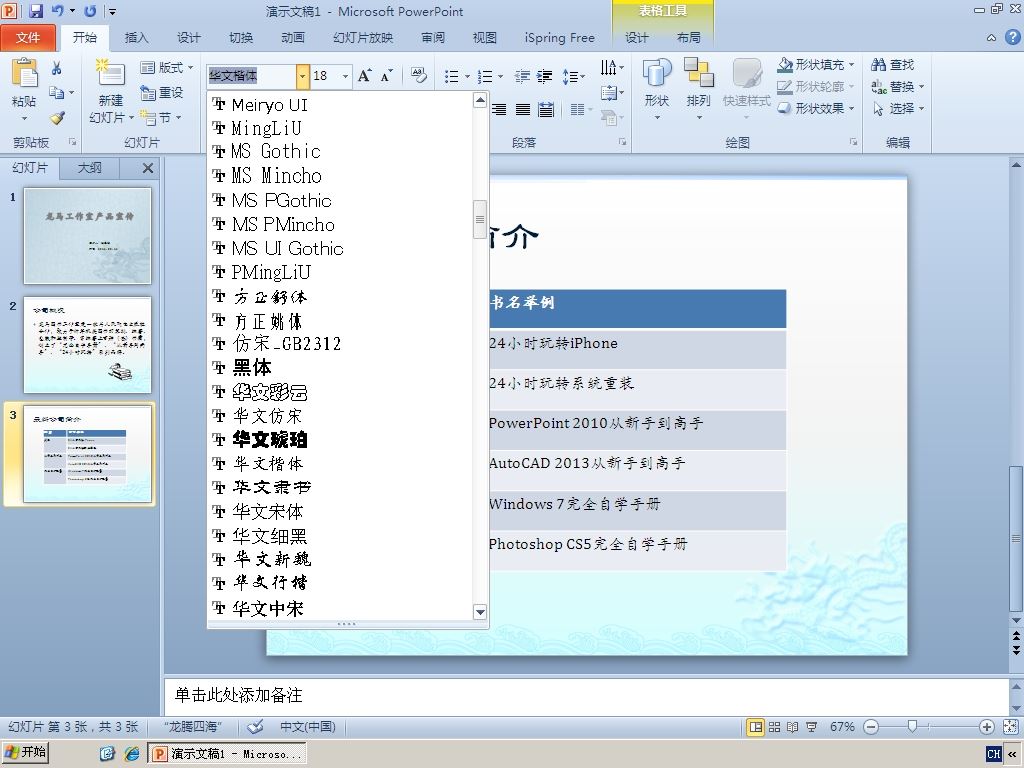Fit slide to current window button

click(x=1010, y=727)
